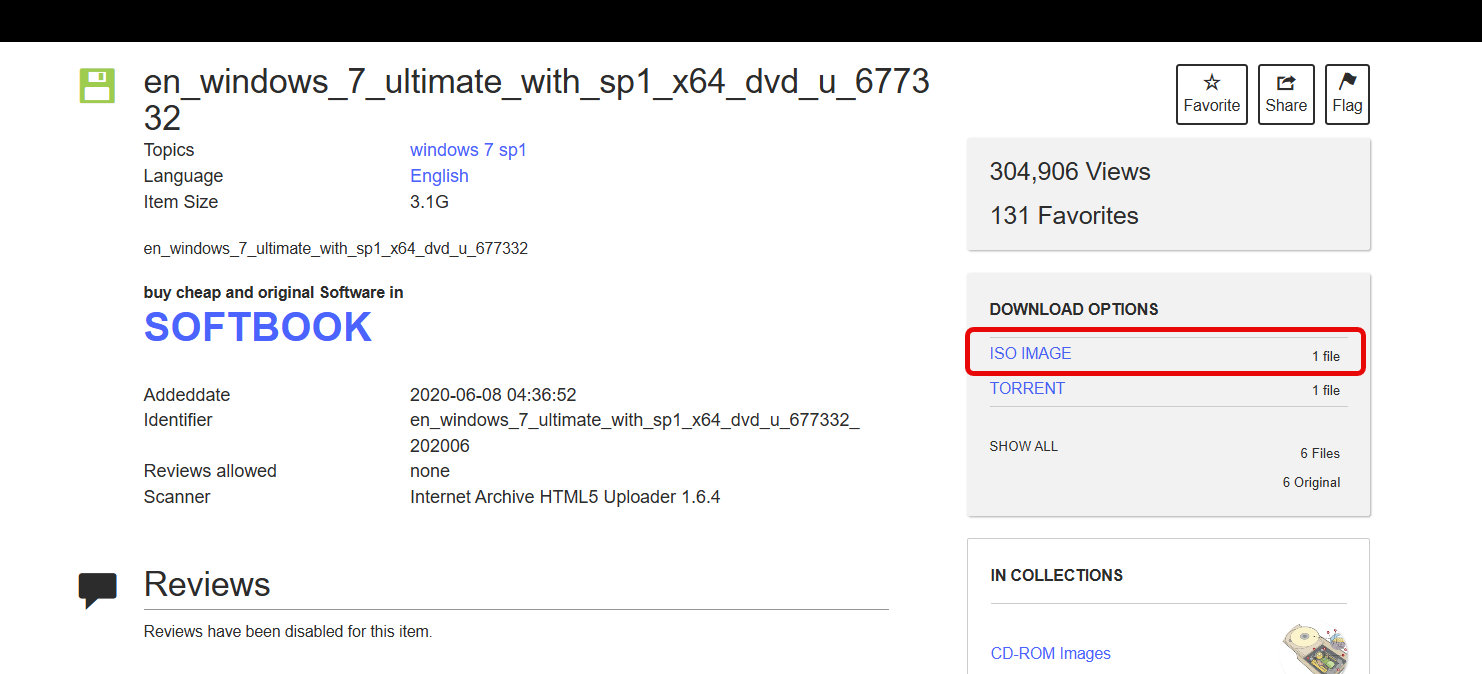Flag this item with the Flag button

[x=1346, y=94]
